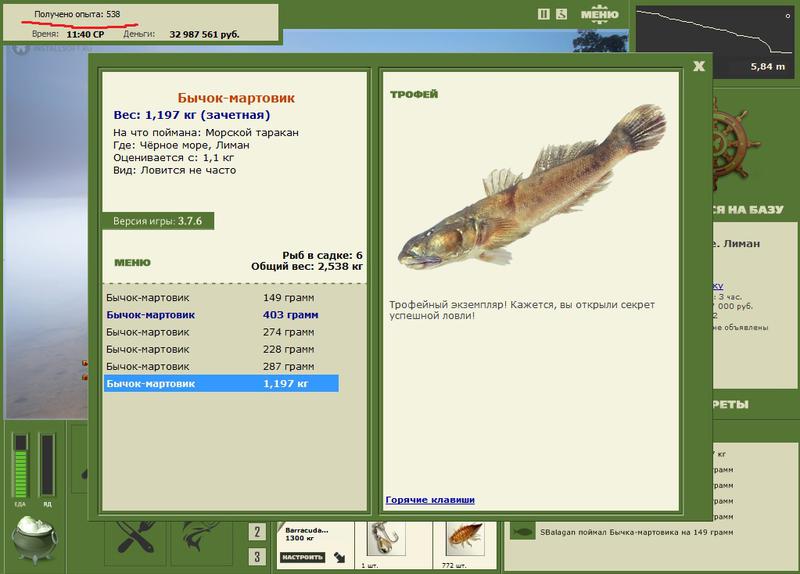The image size is (800, 574).
Task: Click the game time 11:40 СР
Action: [x=85, y=35]
